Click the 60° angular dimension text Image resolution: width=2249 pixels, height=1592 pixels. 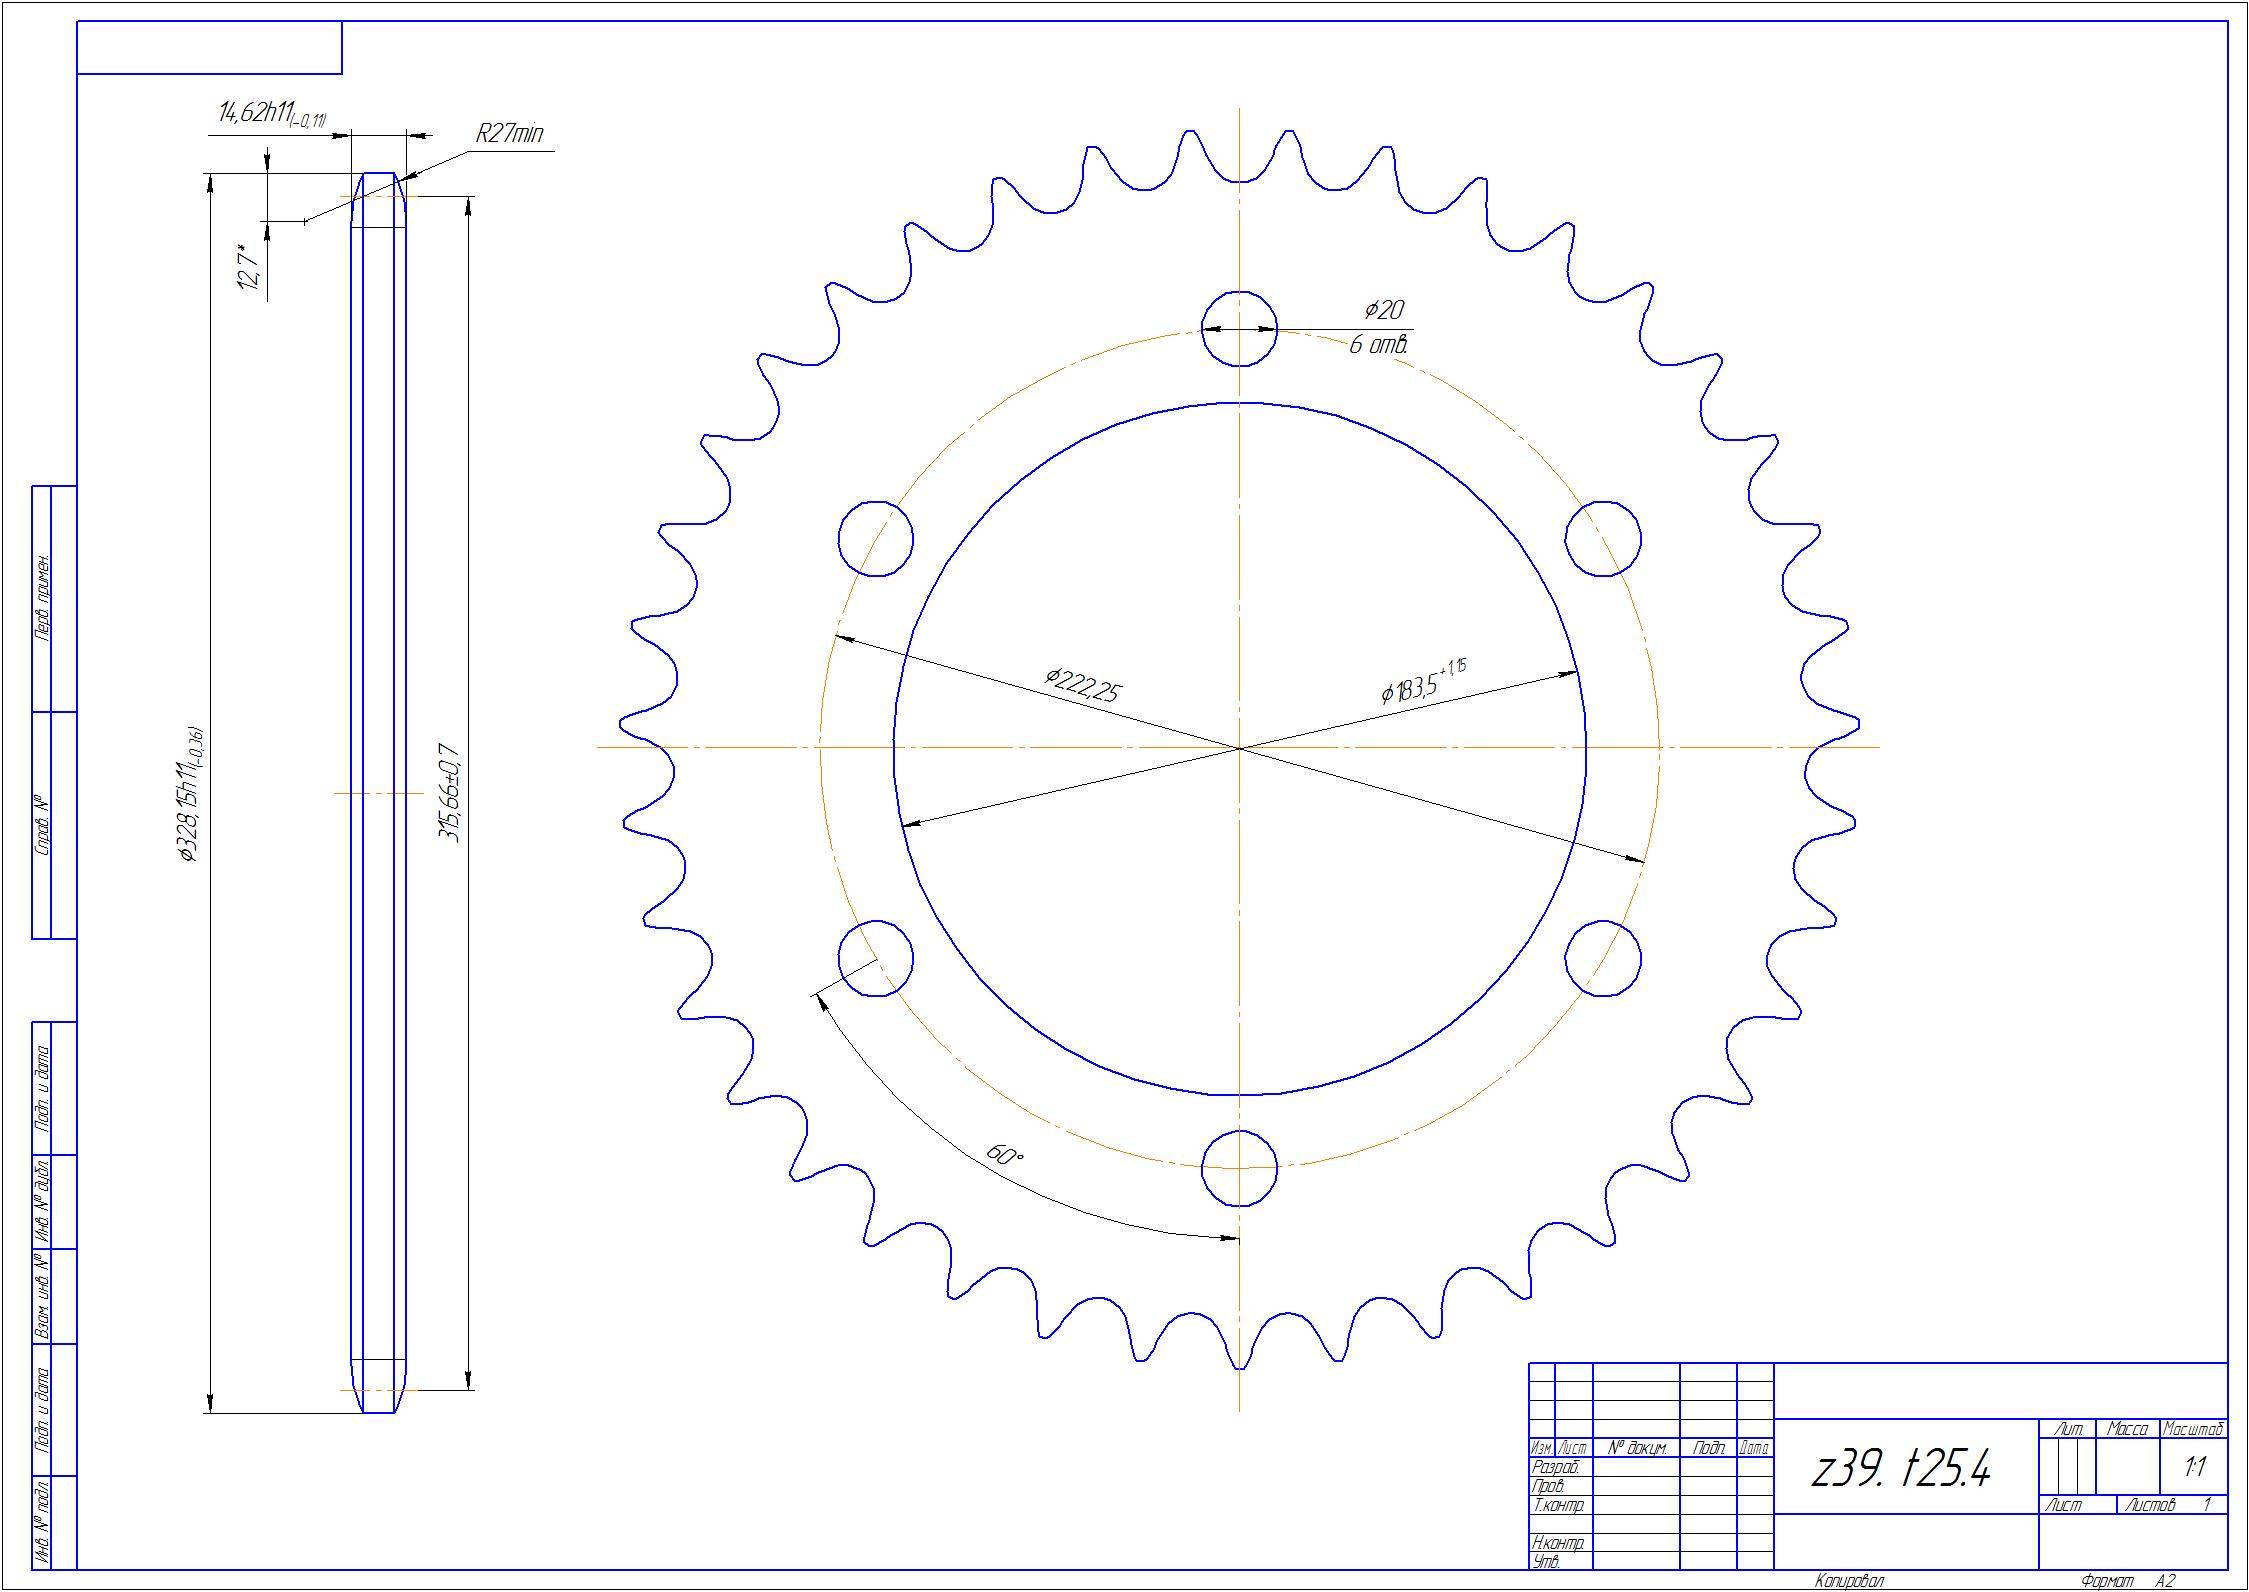point(1006,1154)
